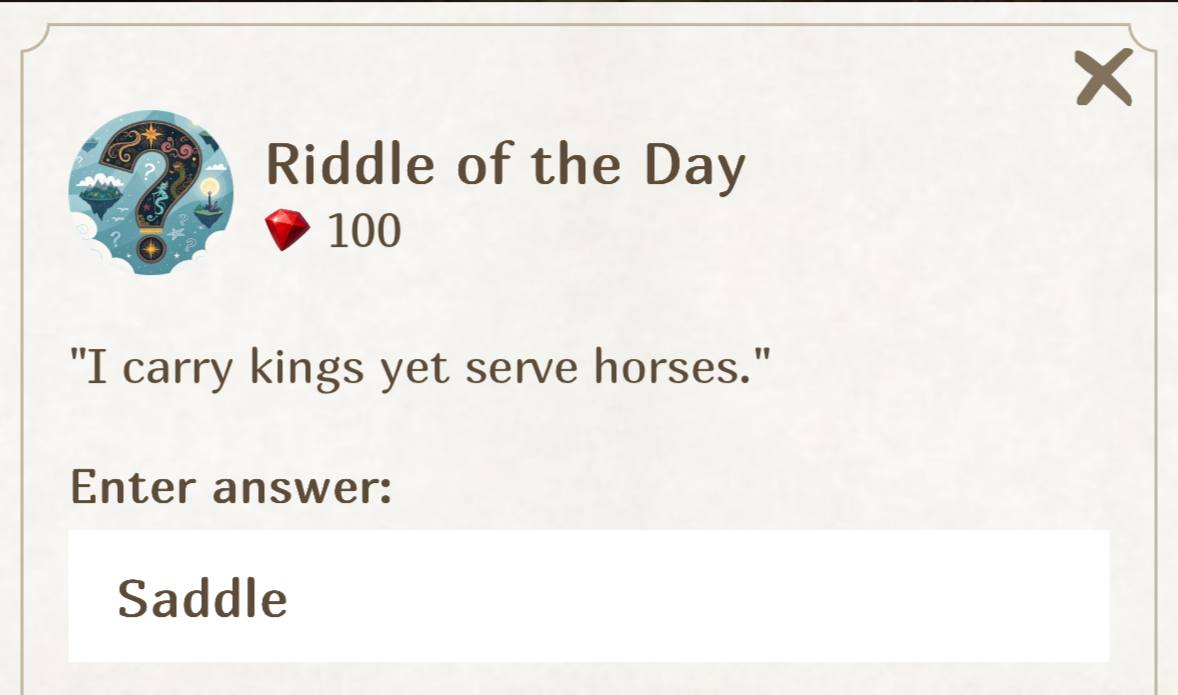Click the question mark riddle icon
Image resolution: width=1178 pixels, height=695 pixels.
[150, 193]
